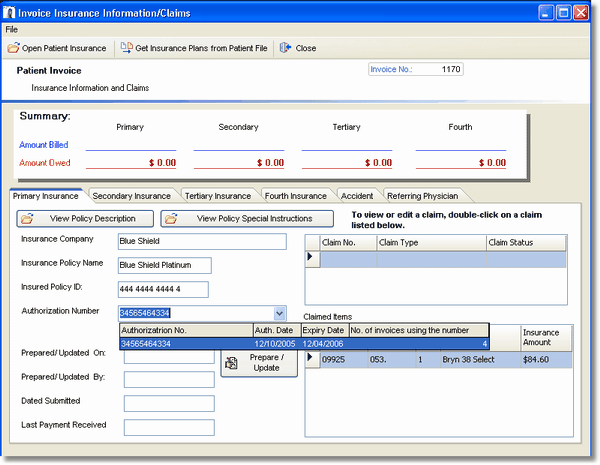Image resolution: width=600 pixels, height=465 pixels.
Task: Click the Close door icon in the toolbar
Action: pyautogui.click(x=285, y=48)
